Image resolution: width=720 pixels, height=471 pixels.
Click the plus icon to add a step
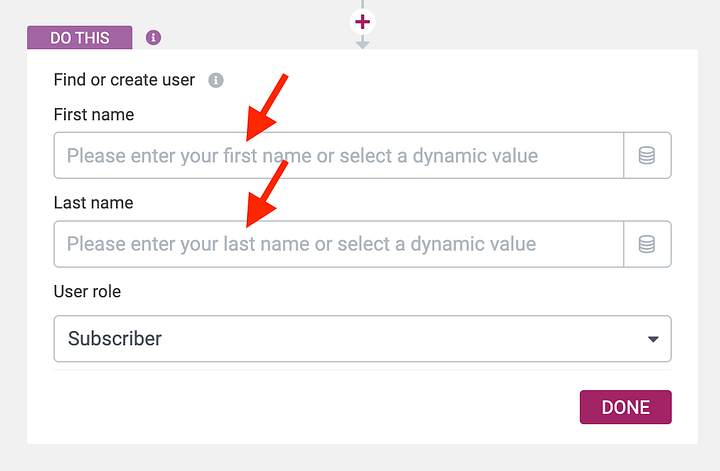coord(363,22)
